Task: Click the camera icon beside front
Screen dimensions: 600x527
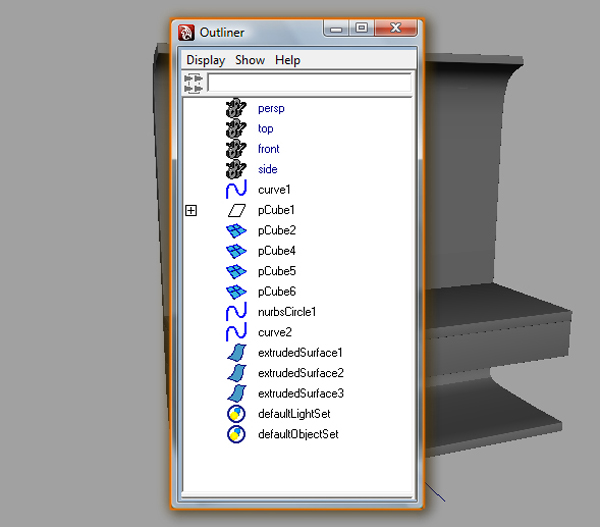Action: click(236, 149)
